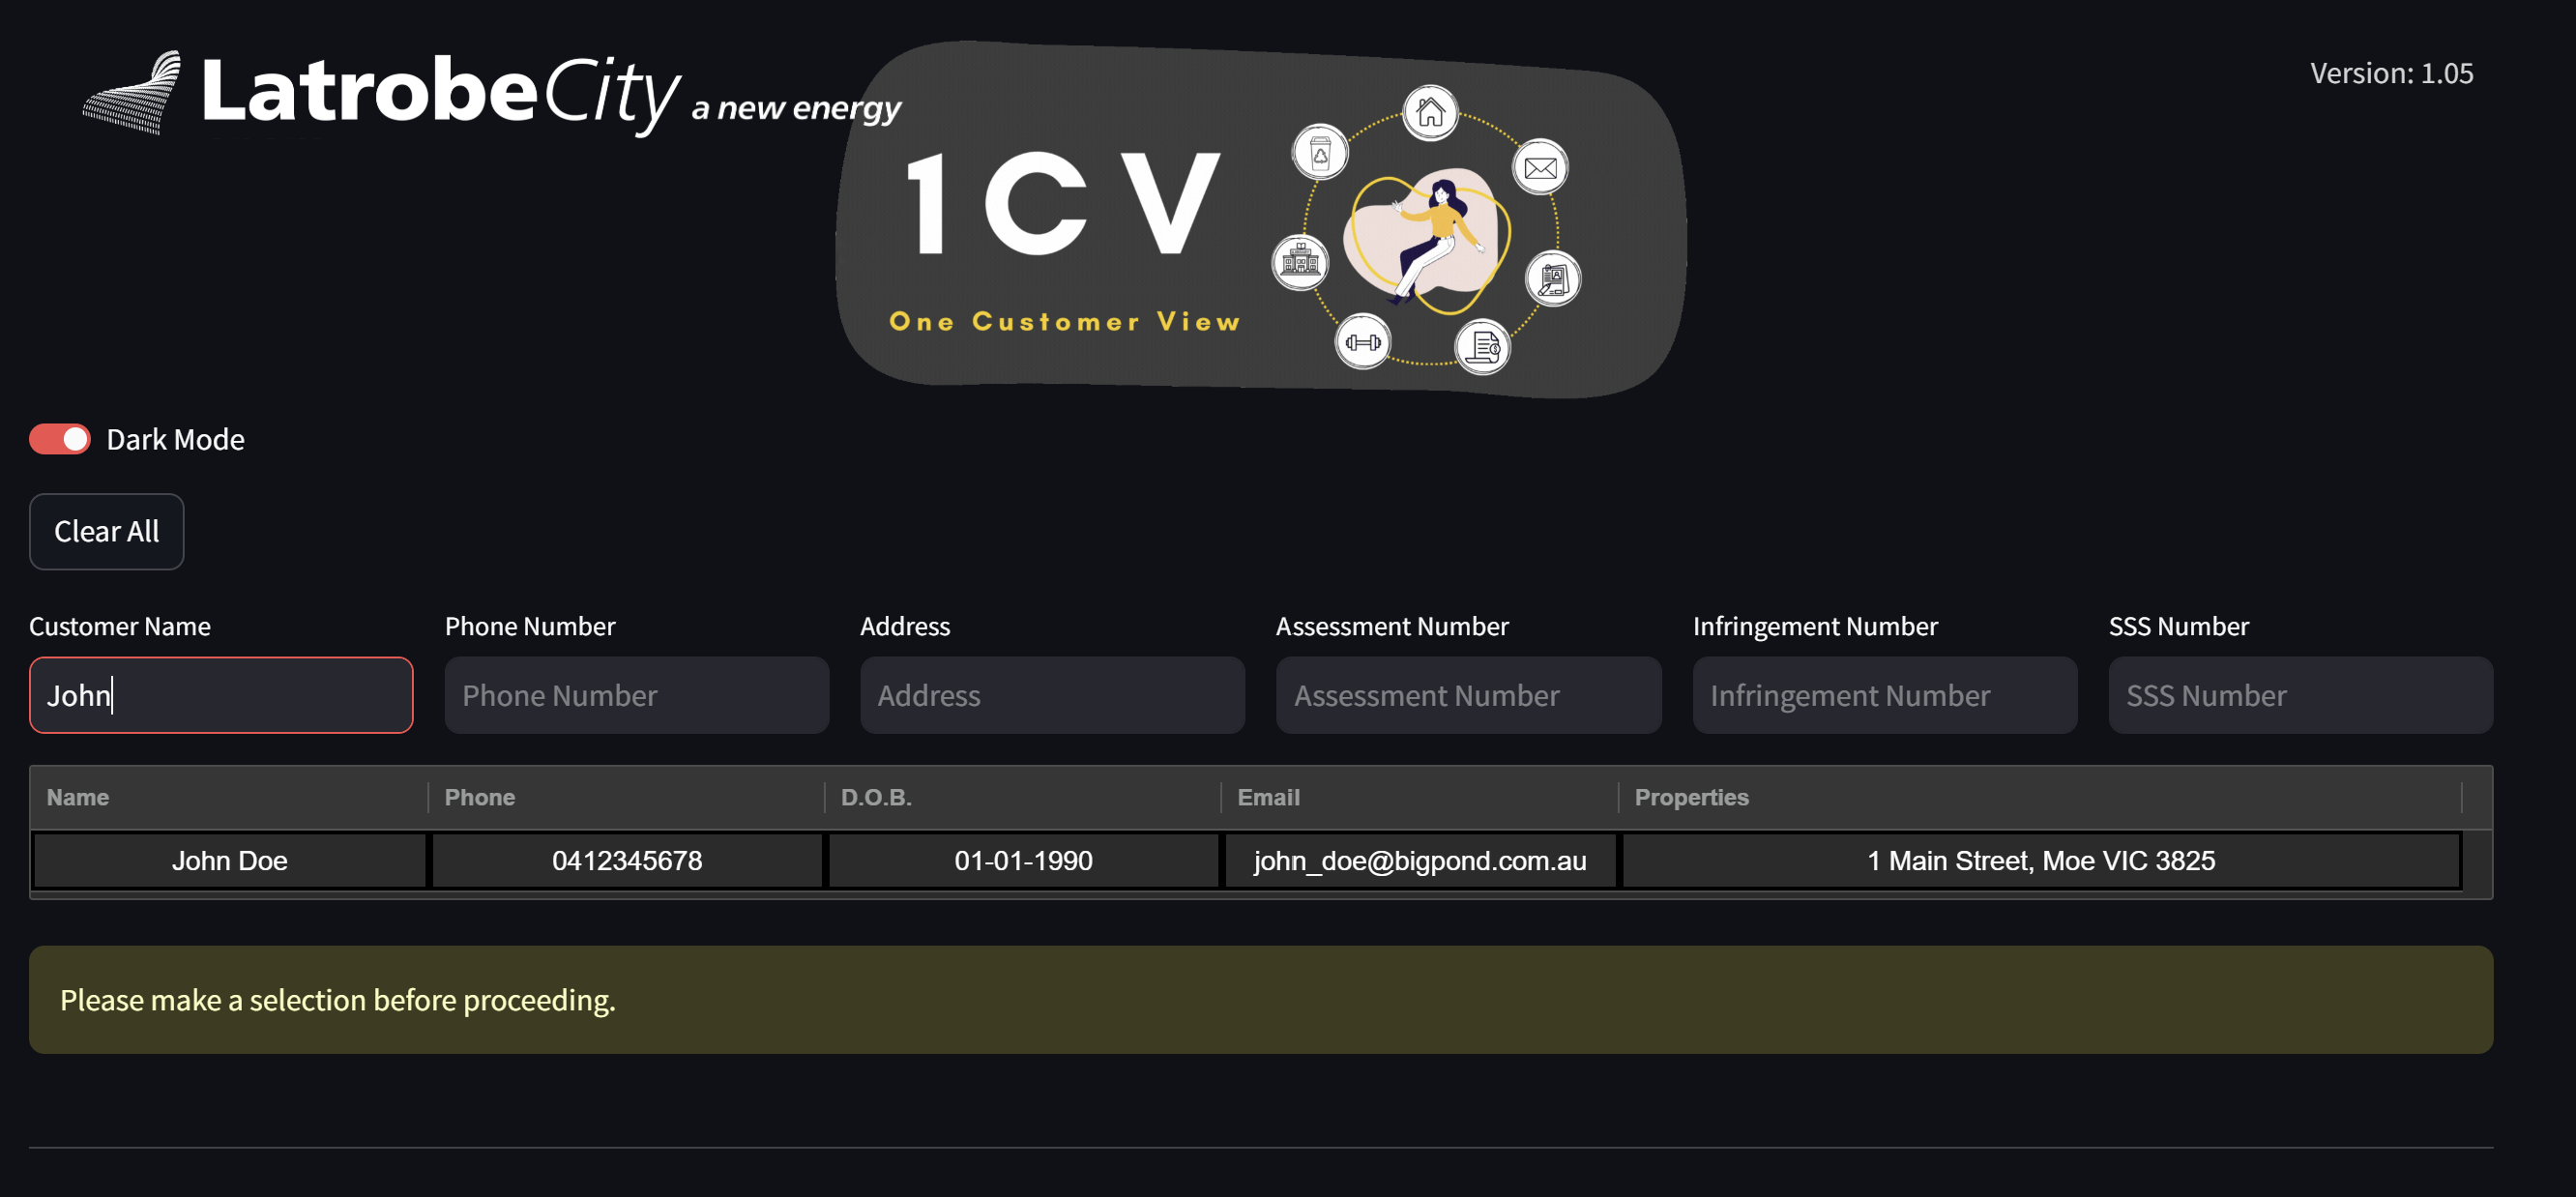Select the 1 Main Street, Moe property cell

pos(2041,860)
